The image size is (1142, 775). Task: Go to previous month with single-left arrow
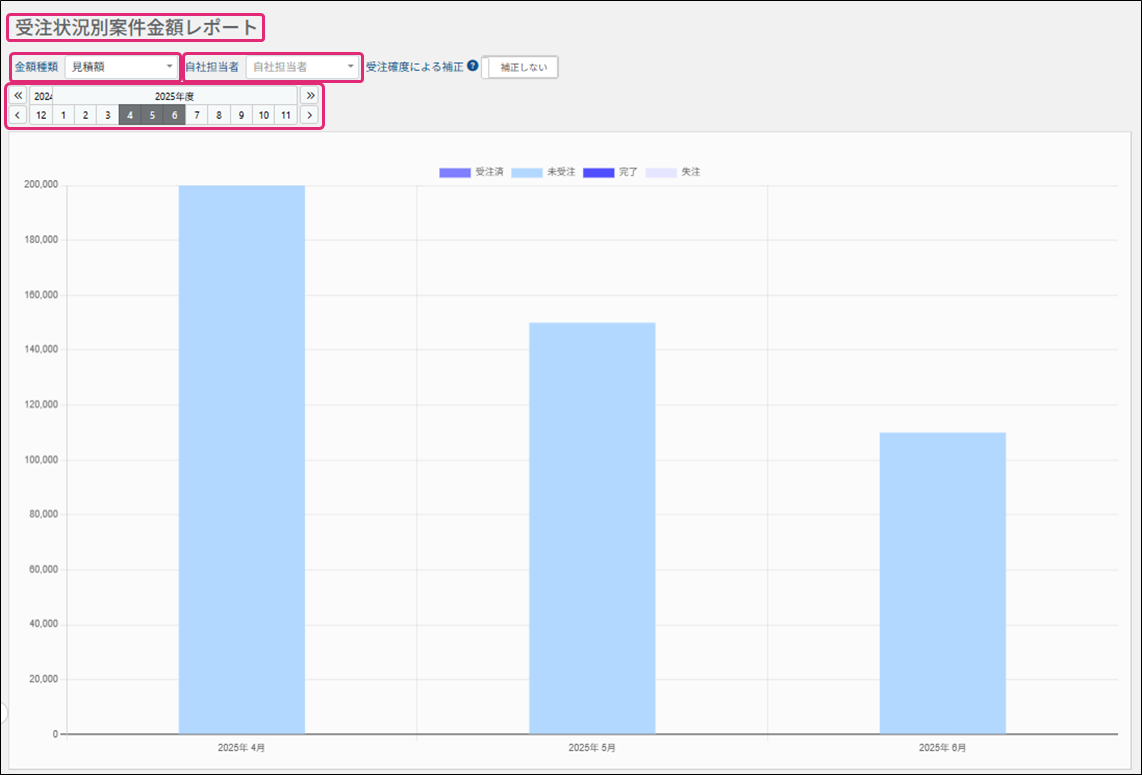(x=18, y=115)
